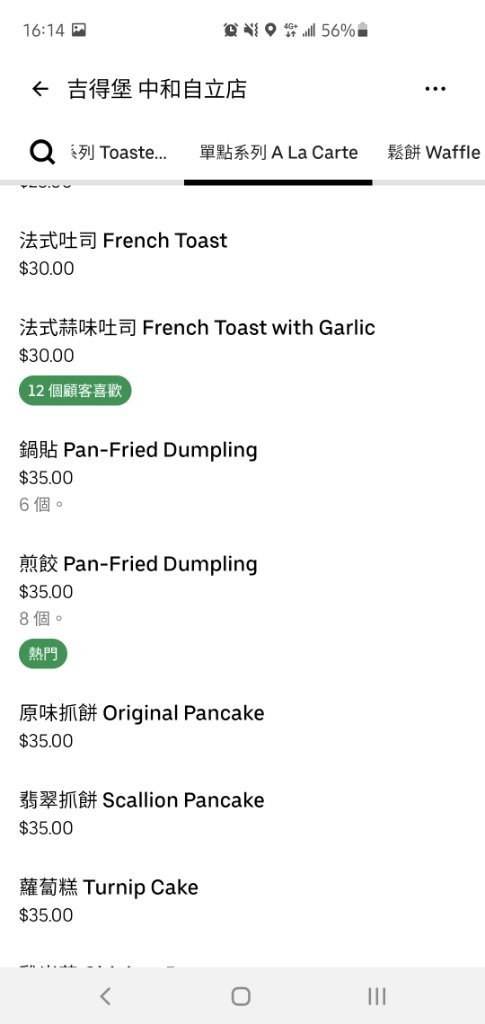Open the Android recent apps button
Image resolution: width=485 pixels, height=1024 pixels.
tap(377, 996)
